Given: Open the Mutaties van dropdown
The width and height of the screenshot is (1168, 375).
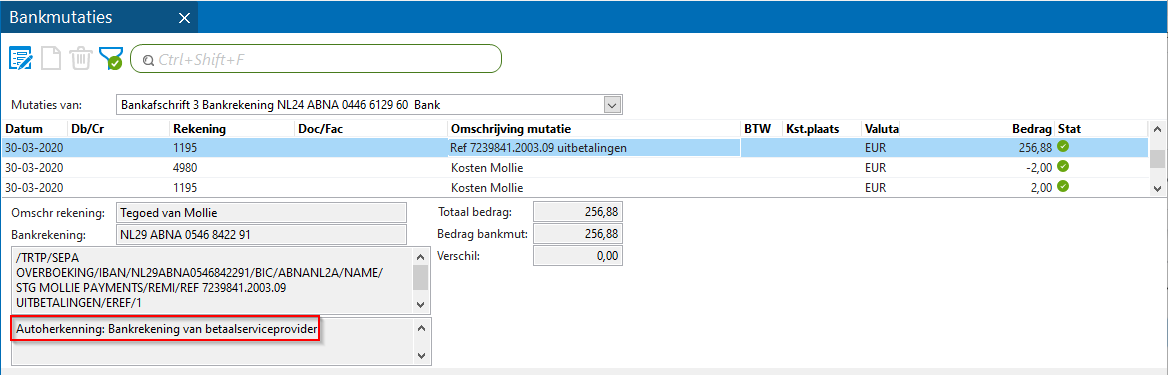Looking at the screenshot, I should pyautogui.click(x=612, y=105).
